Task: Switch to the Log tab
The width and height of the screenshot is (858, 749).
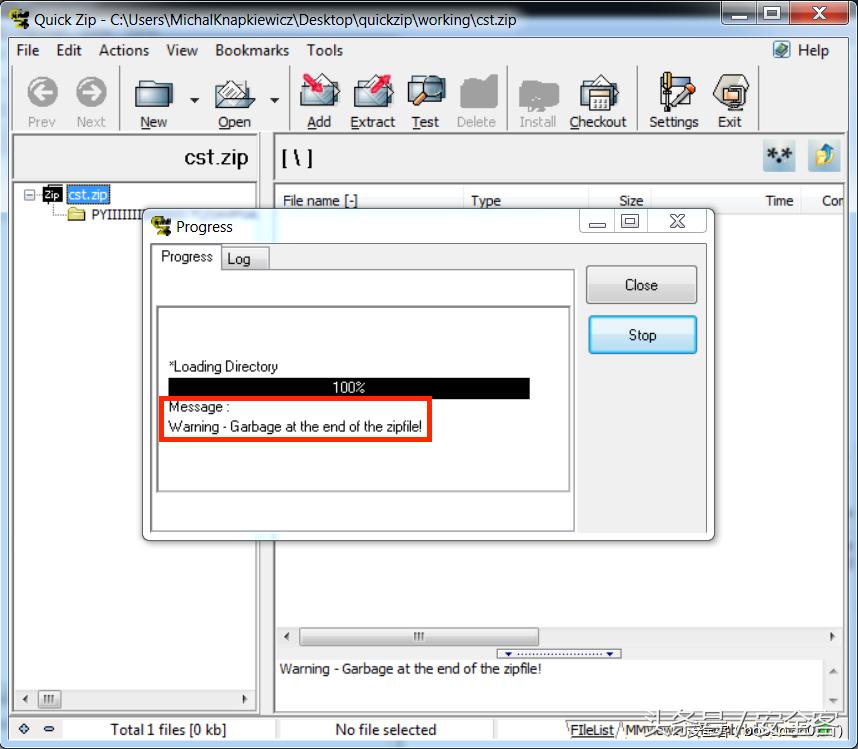Action: [x=242, y=258]
